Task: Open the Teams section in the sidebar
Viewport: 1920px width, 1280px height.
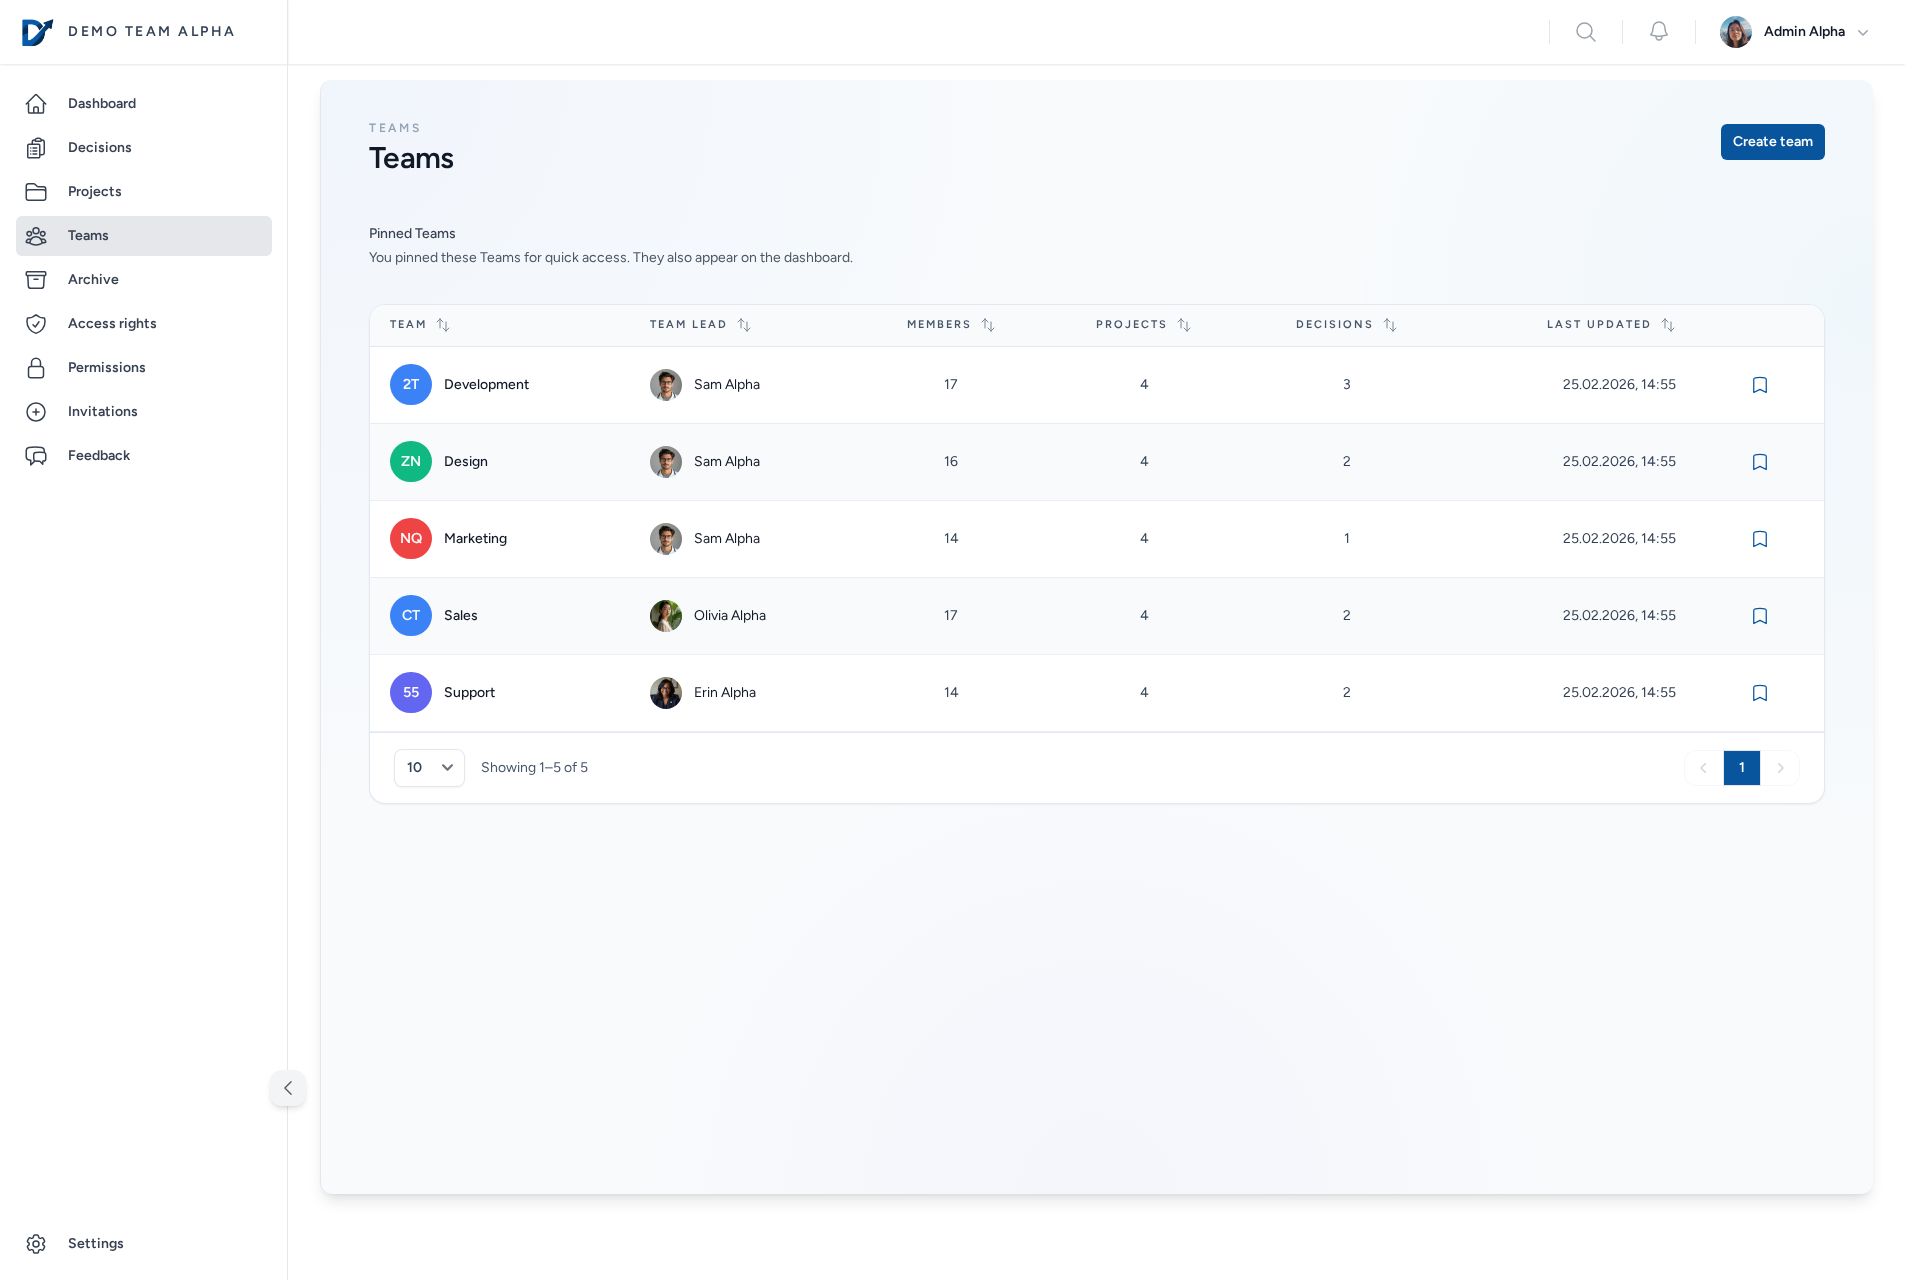Action: 88,235
